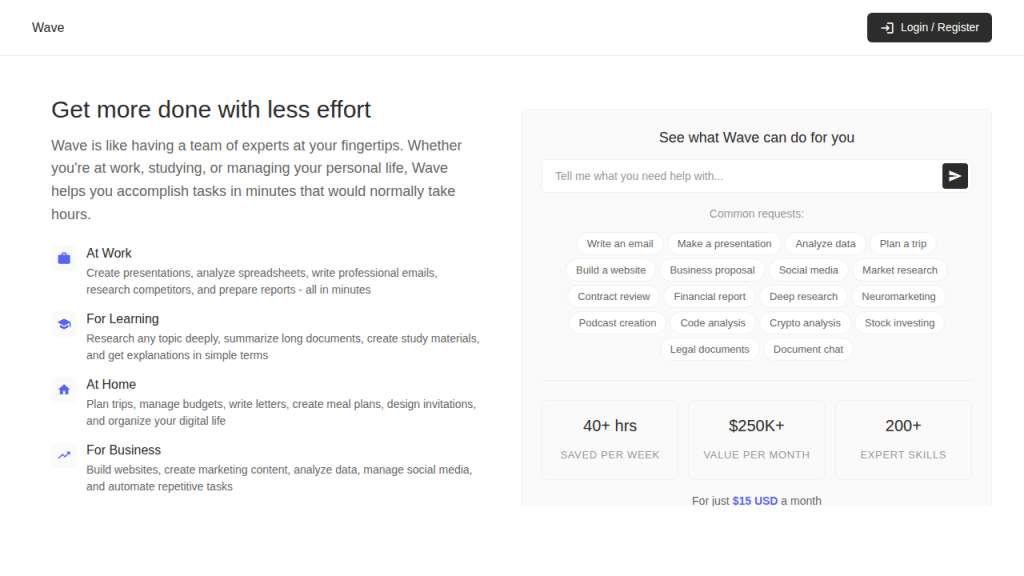Click the Login / Register button
1024x576 pixels.
coord(929,28)
